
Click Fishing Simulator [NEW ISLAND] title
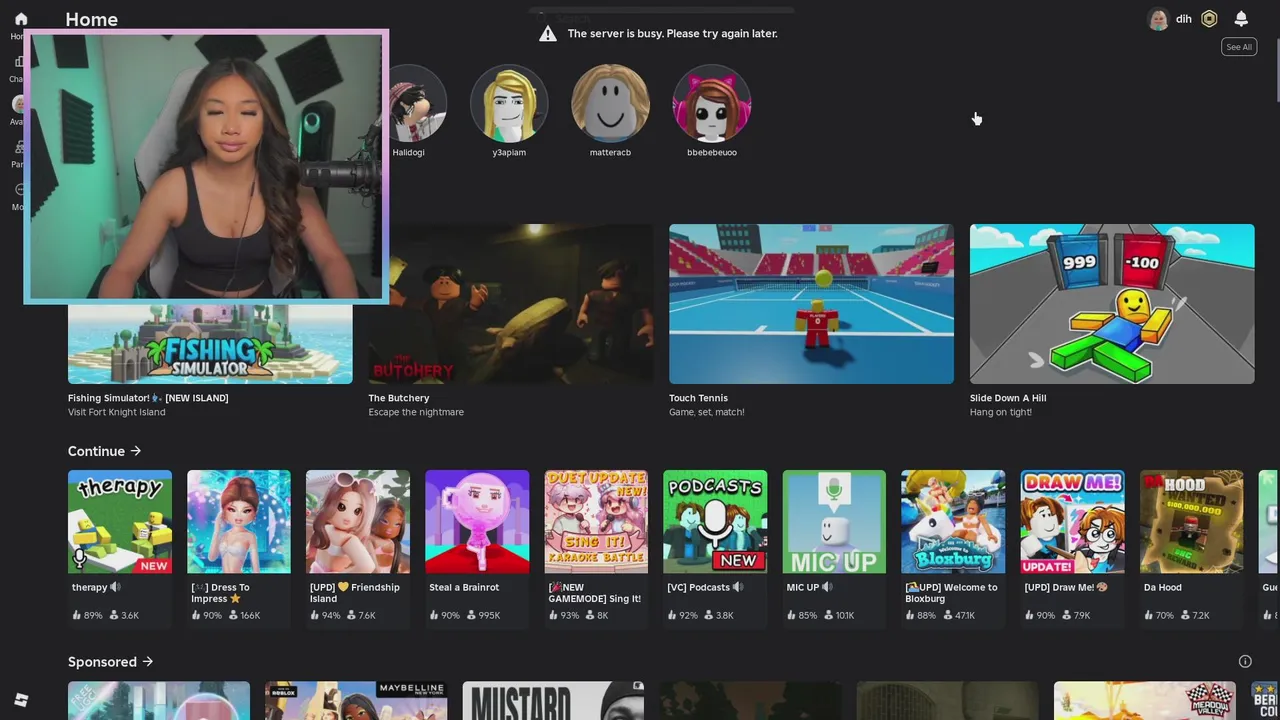[x=148, y=398]
